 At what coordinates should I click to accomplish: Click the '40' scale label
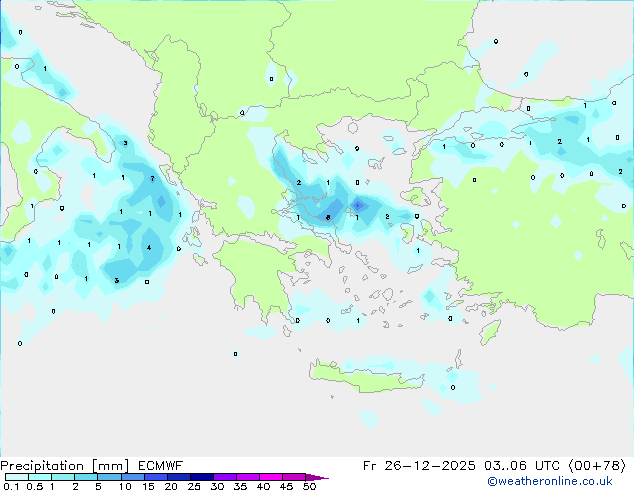[263, 486]
